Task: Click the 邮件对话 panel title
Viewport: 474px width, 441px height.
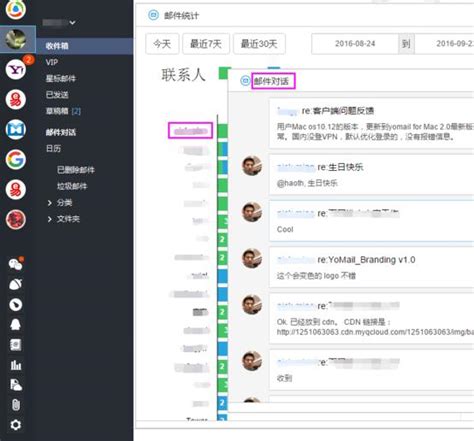Action: (x=271, y=81)
